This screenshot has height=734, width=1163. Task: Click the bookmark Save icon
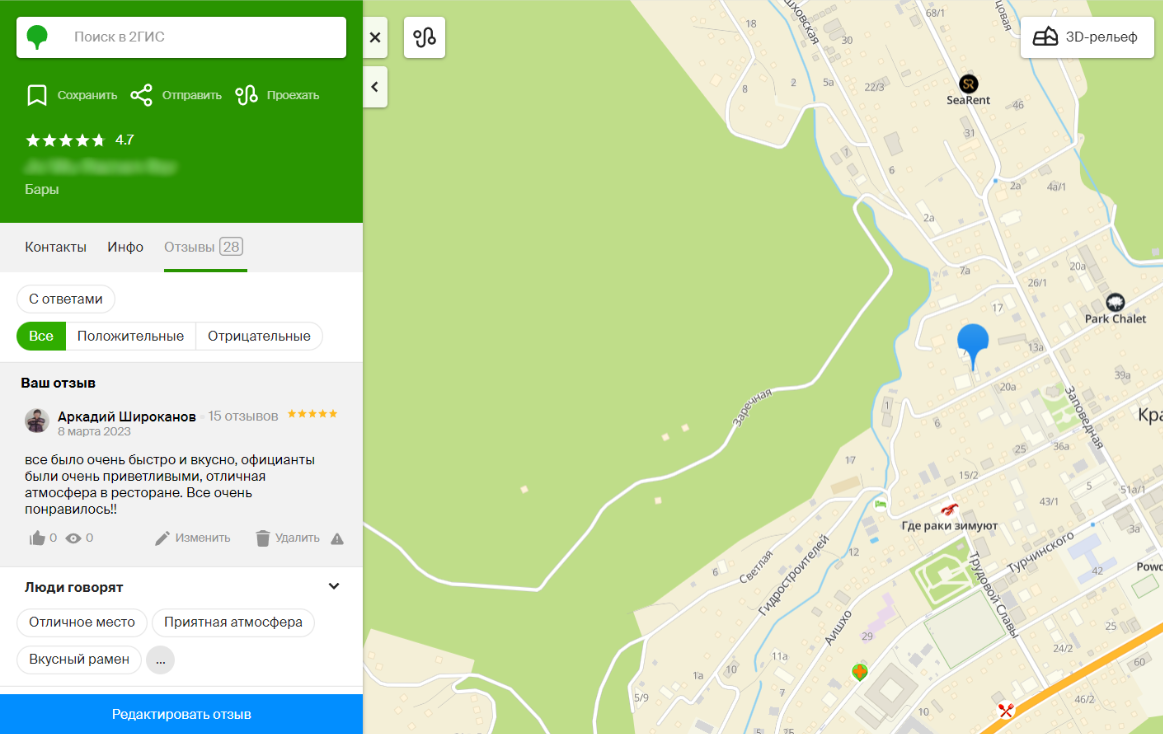37,95
